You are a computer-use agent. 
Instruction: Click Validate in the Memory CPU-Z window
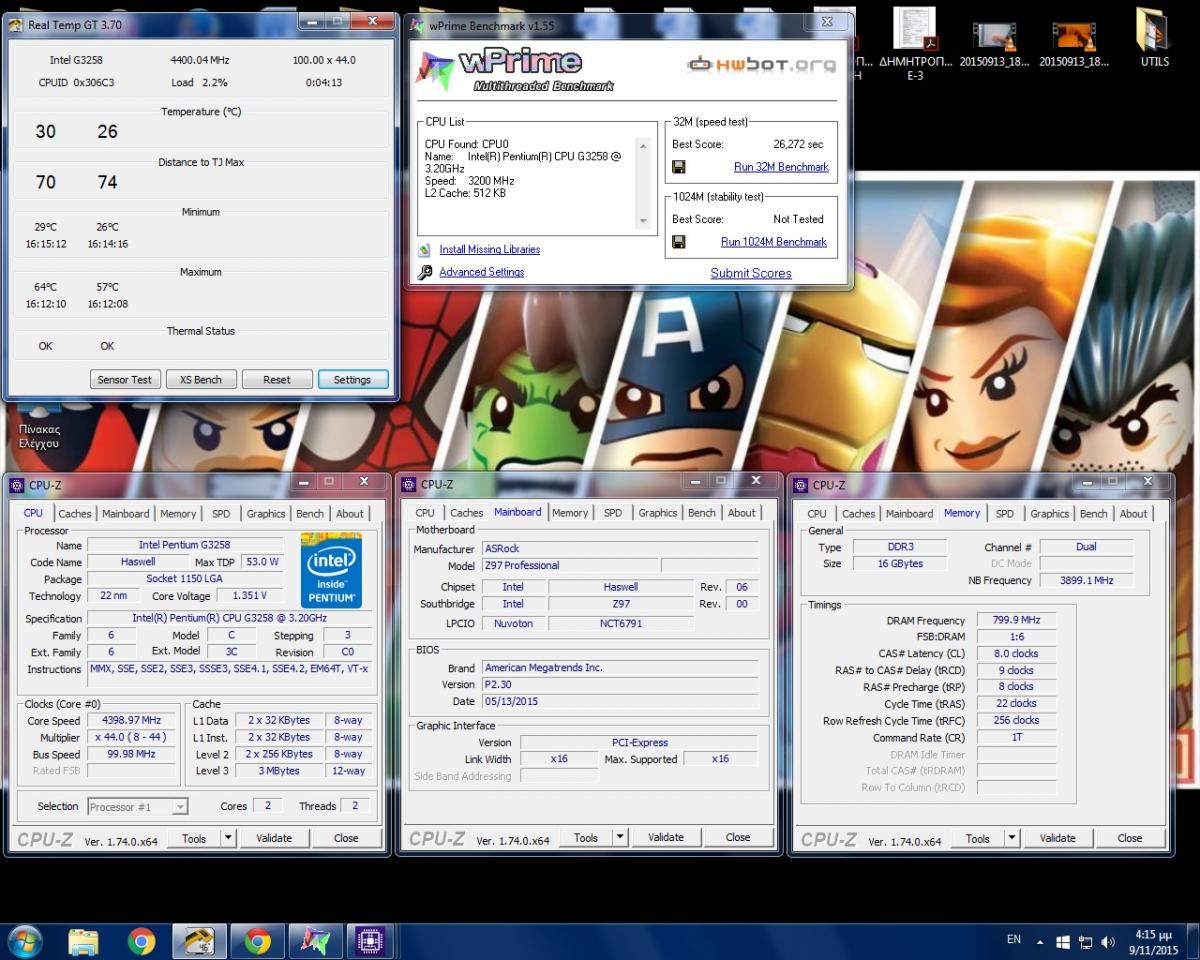1057,838
